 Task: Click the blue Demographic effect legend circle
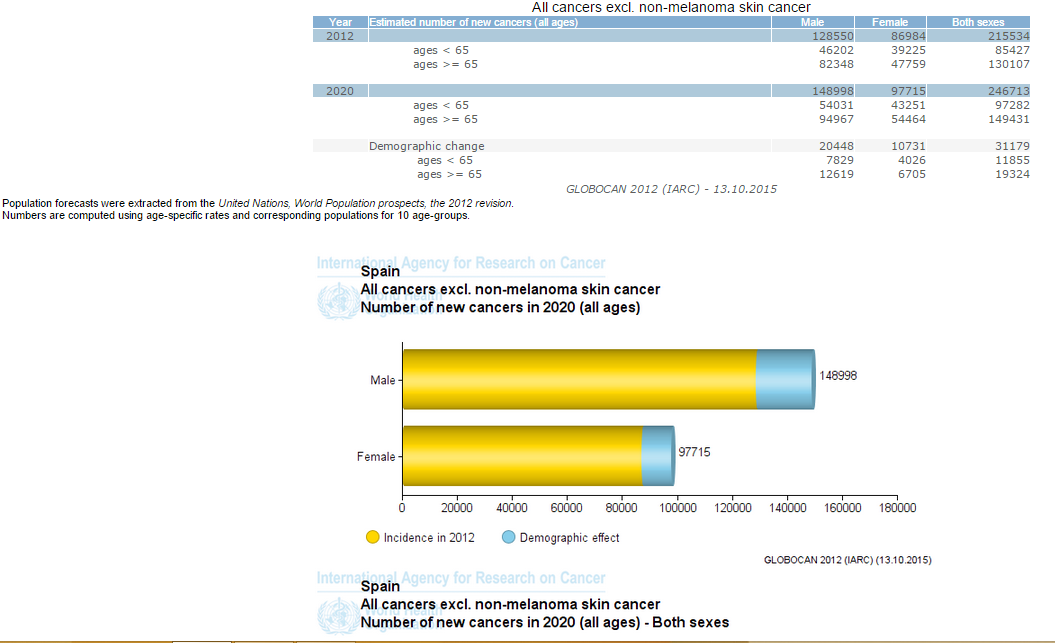coord(508,537)
